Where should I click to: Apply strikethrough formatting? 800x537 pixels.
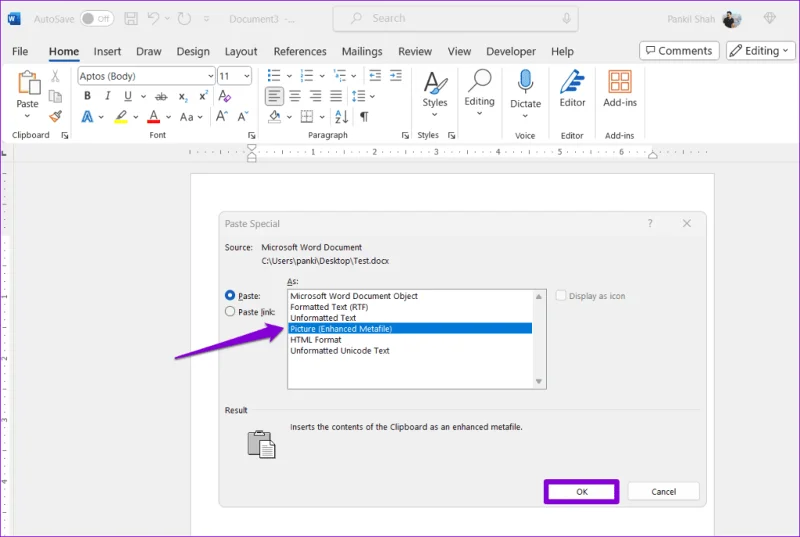tap(161, 96)
